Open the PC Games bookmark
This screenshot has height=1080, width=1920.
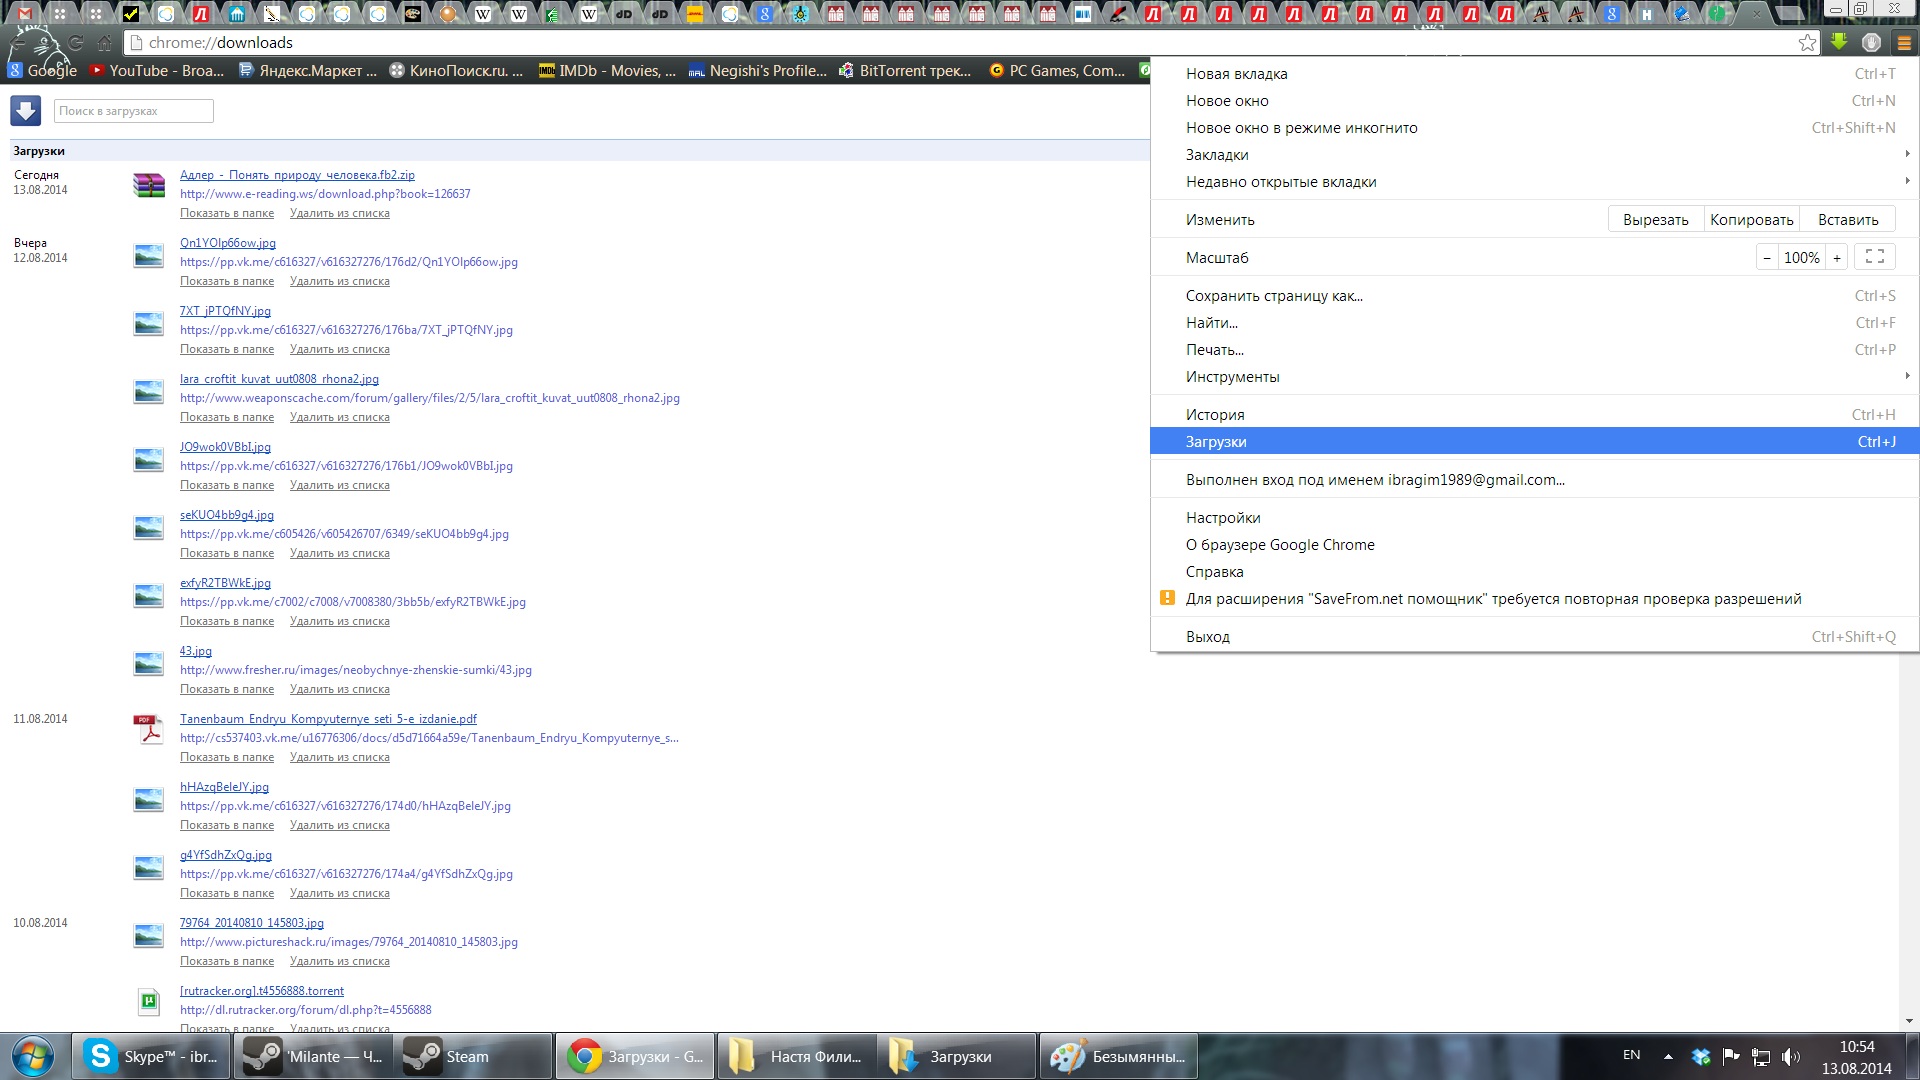coord(1058,71)
